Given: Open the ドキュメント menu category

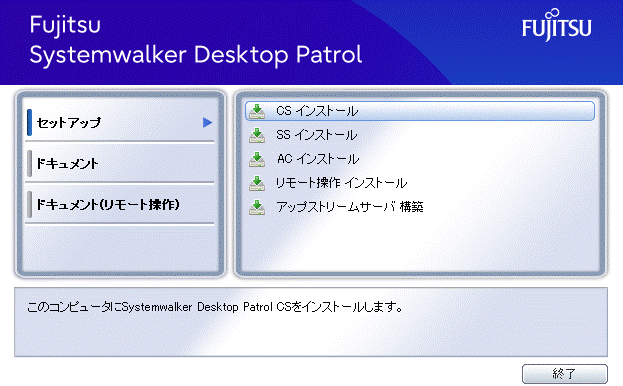Looking at the screenshot, I should 120,163.
